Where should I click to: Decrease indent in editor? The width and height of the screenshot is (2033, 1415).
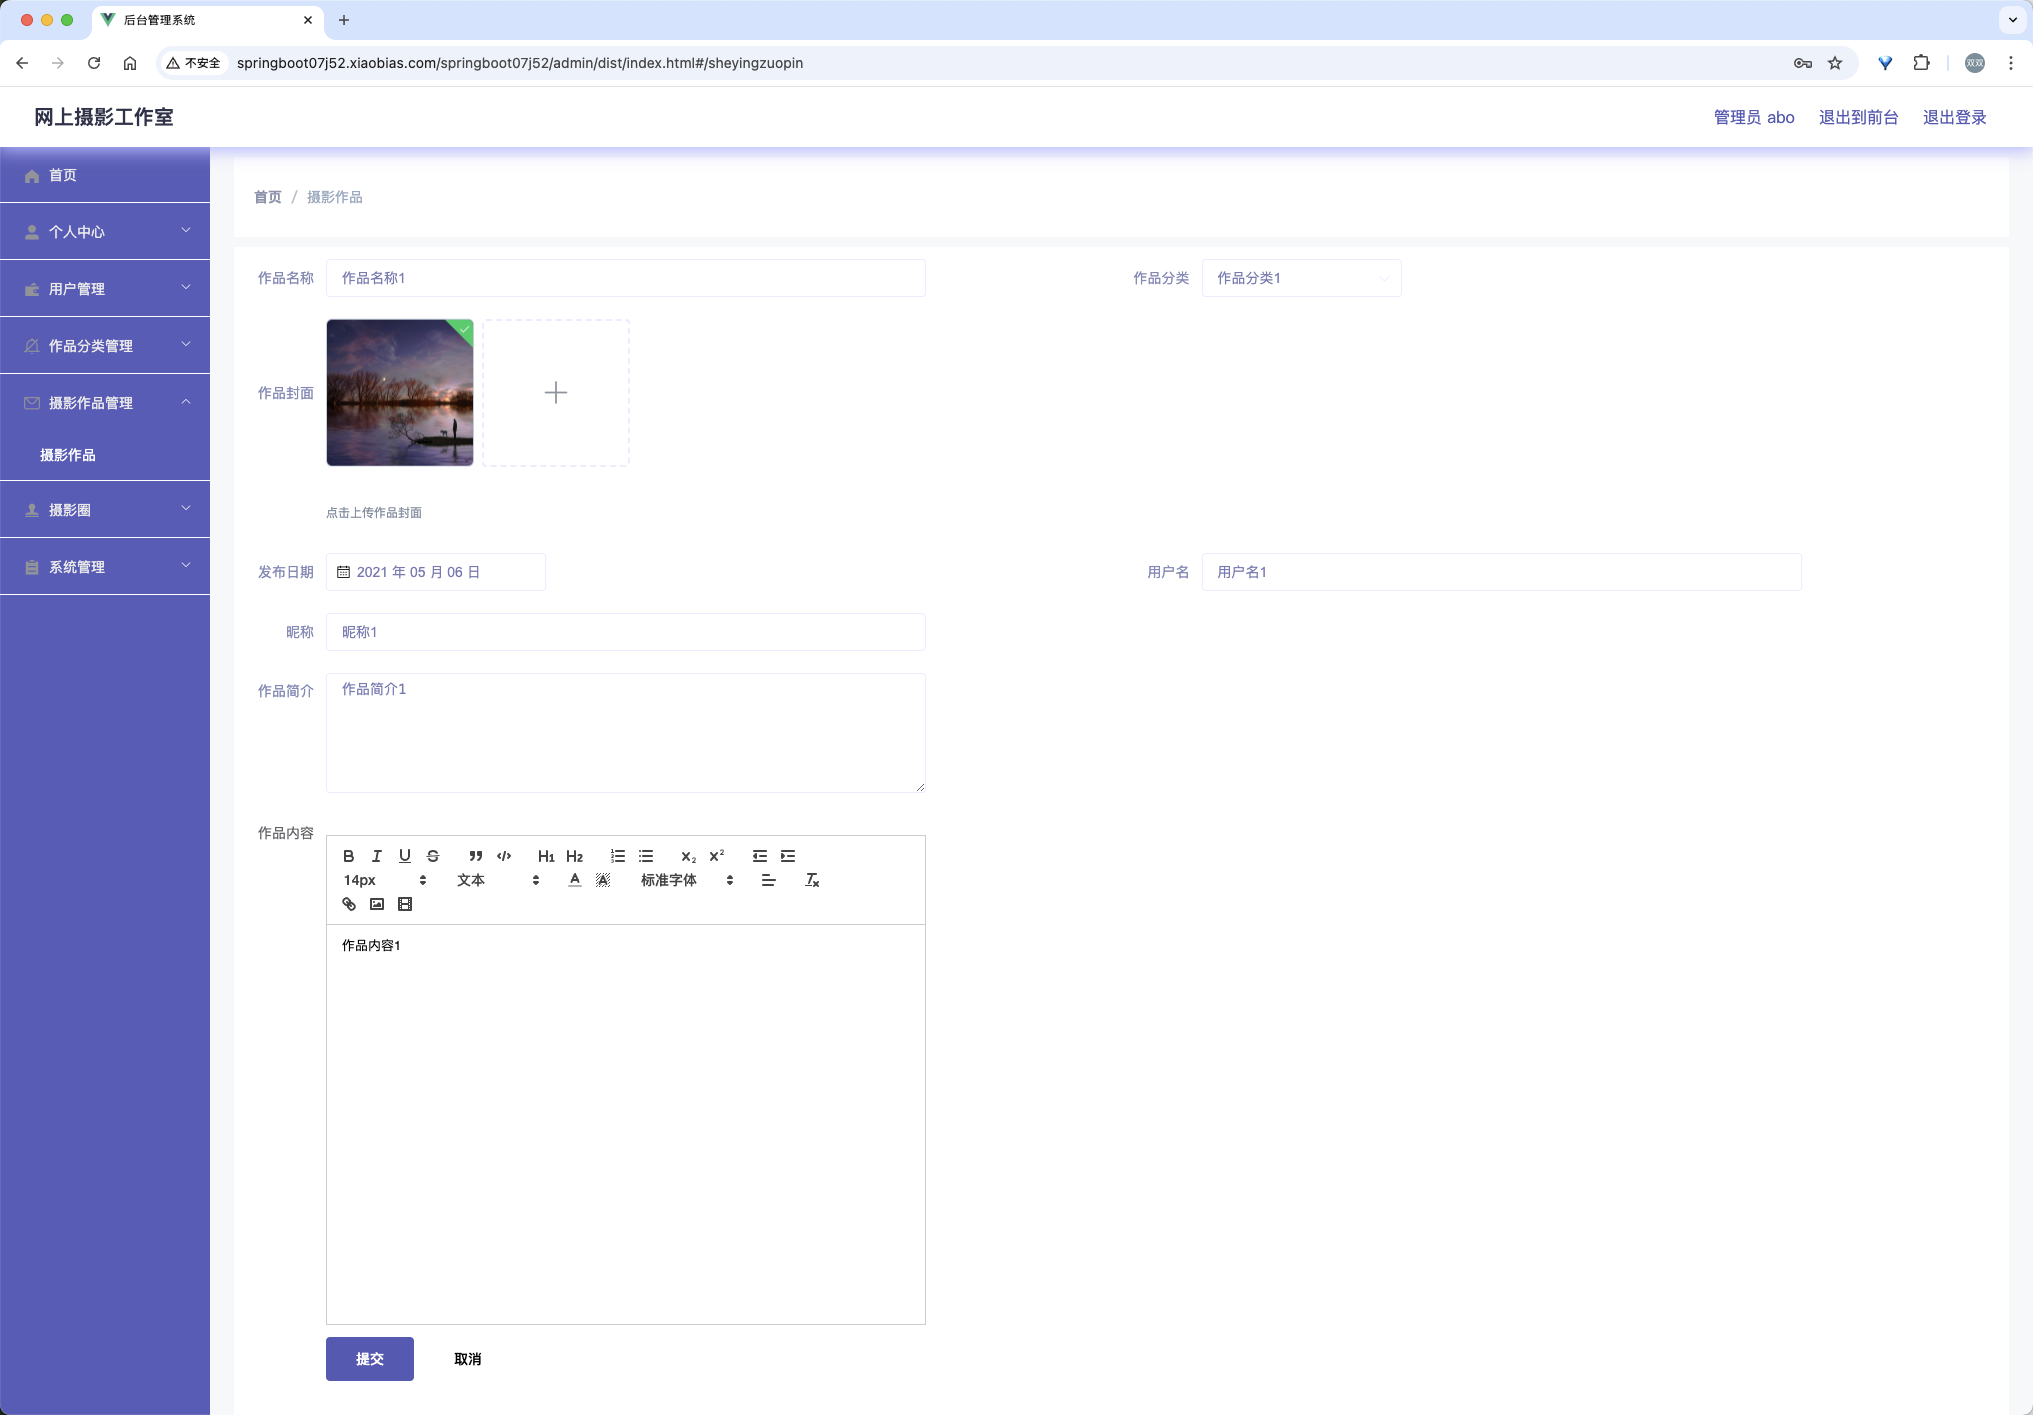click(760, 856)
